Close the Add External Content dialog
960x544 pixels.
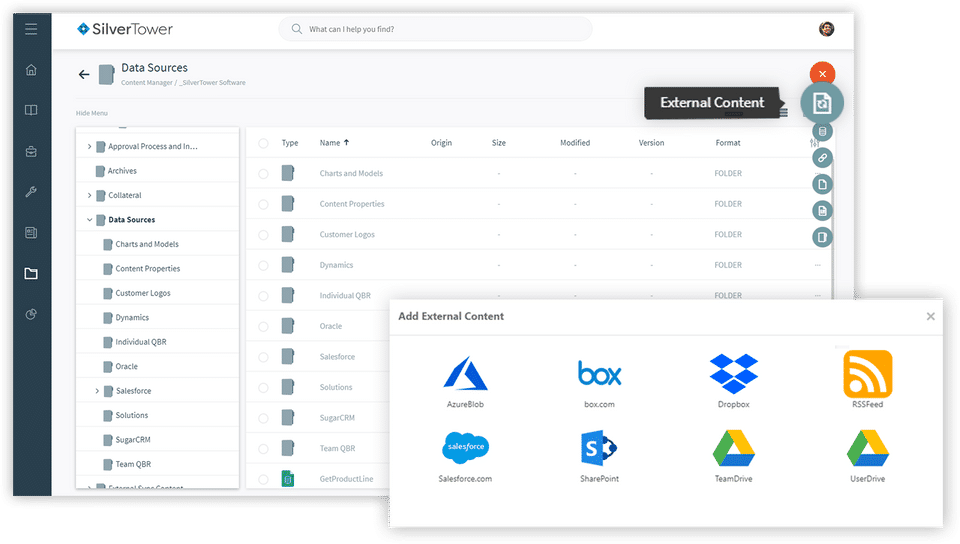pos(931,316)
